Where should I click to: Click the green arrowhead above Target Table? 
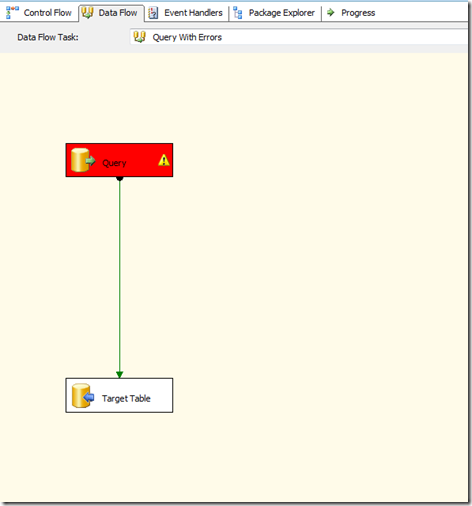tap(120, 375)
